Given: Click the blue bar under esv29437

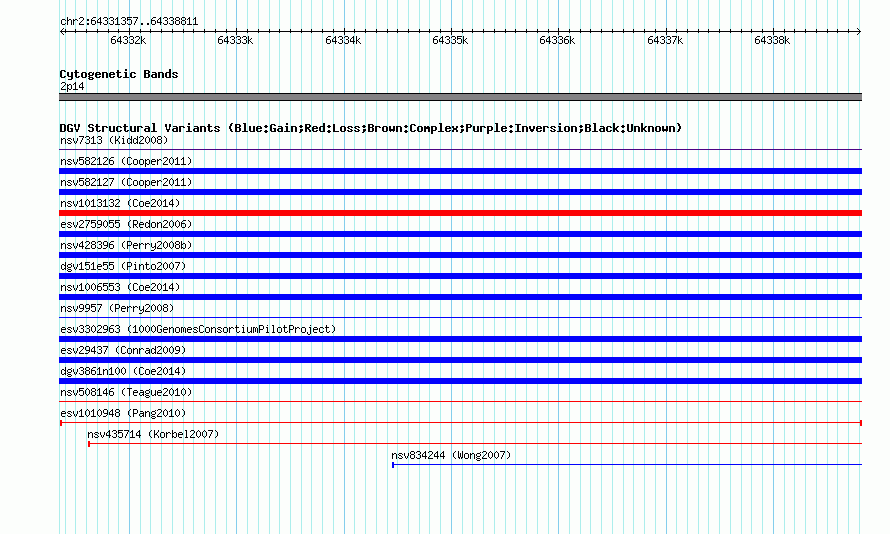Looking at the screenshot, I should (x=460, y=360).
